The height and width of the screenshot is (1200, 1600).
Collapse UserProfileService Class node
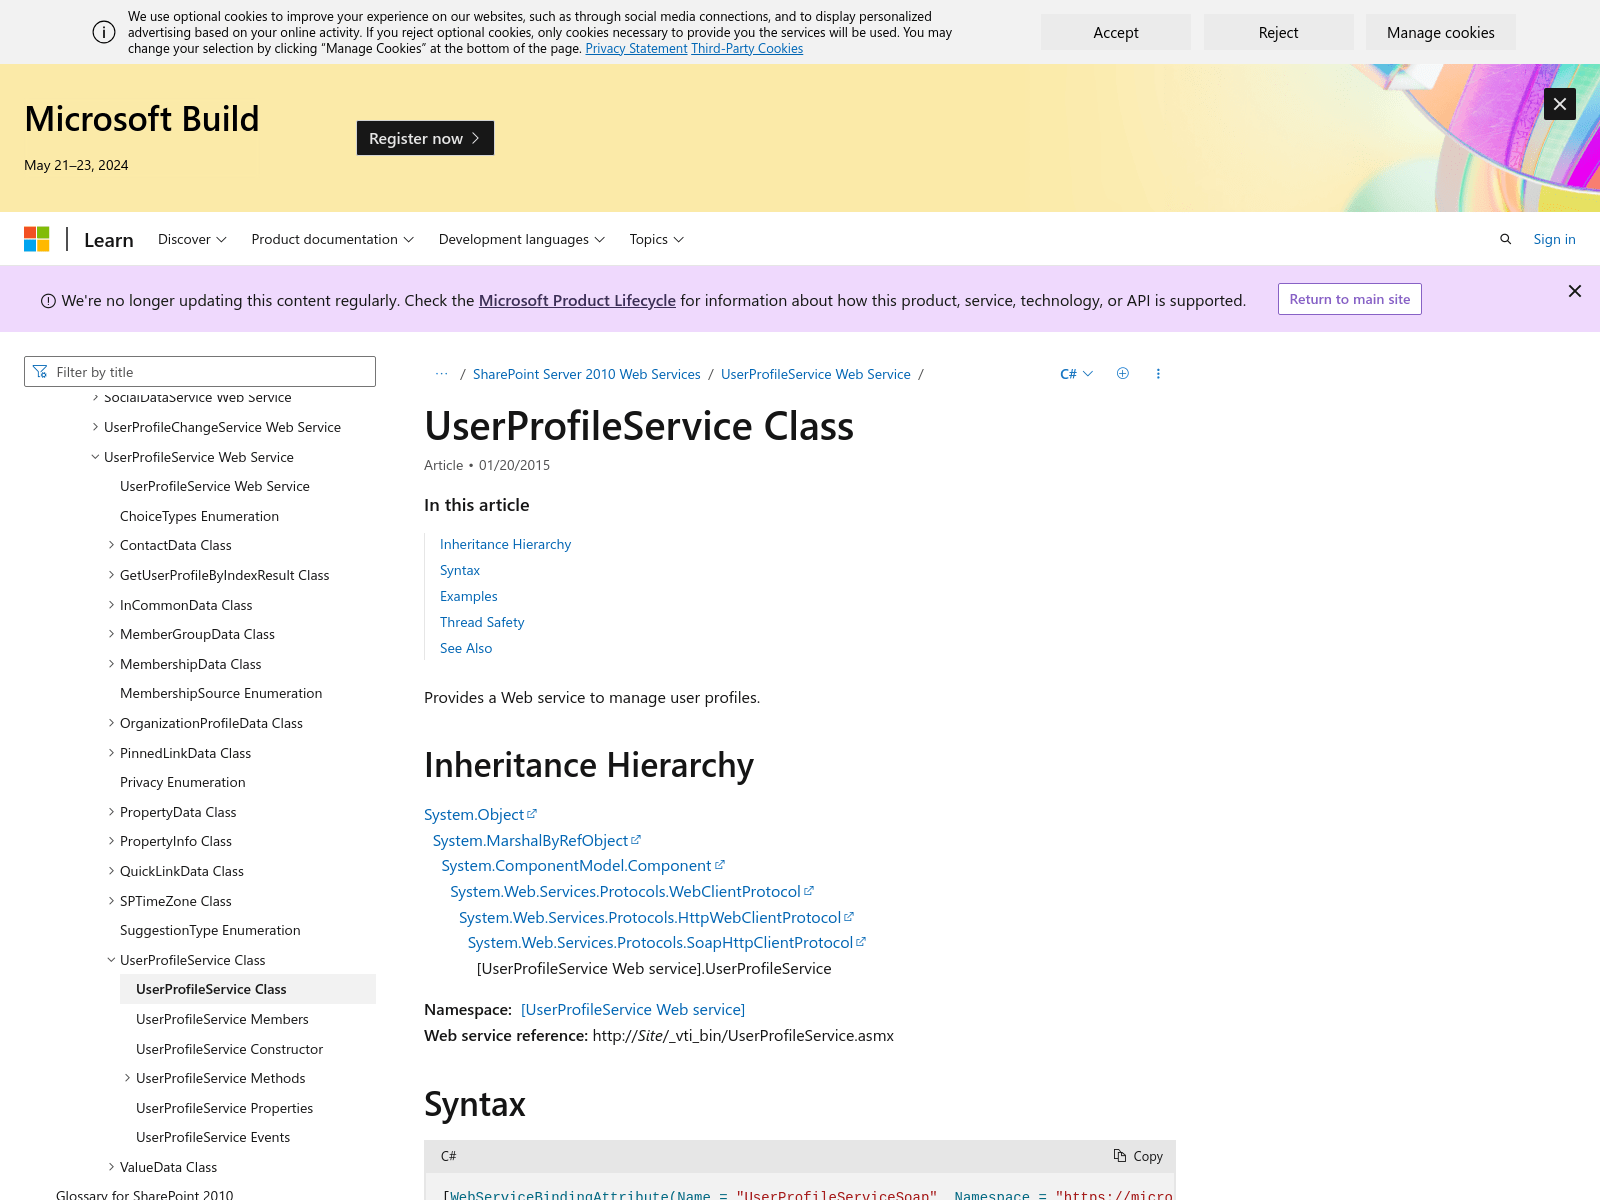click(x=111, y=960)
